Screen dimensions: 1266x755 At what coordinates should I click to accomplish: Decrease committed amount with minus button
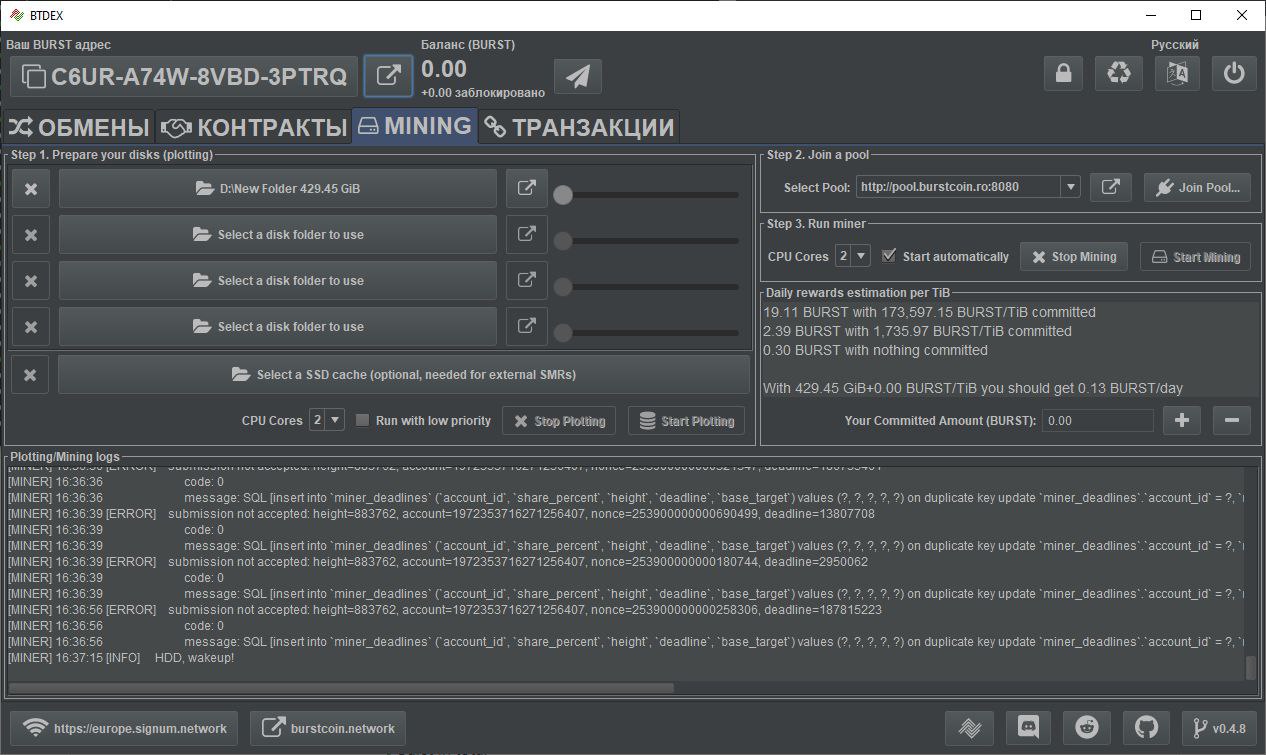tap(1231, 420)
